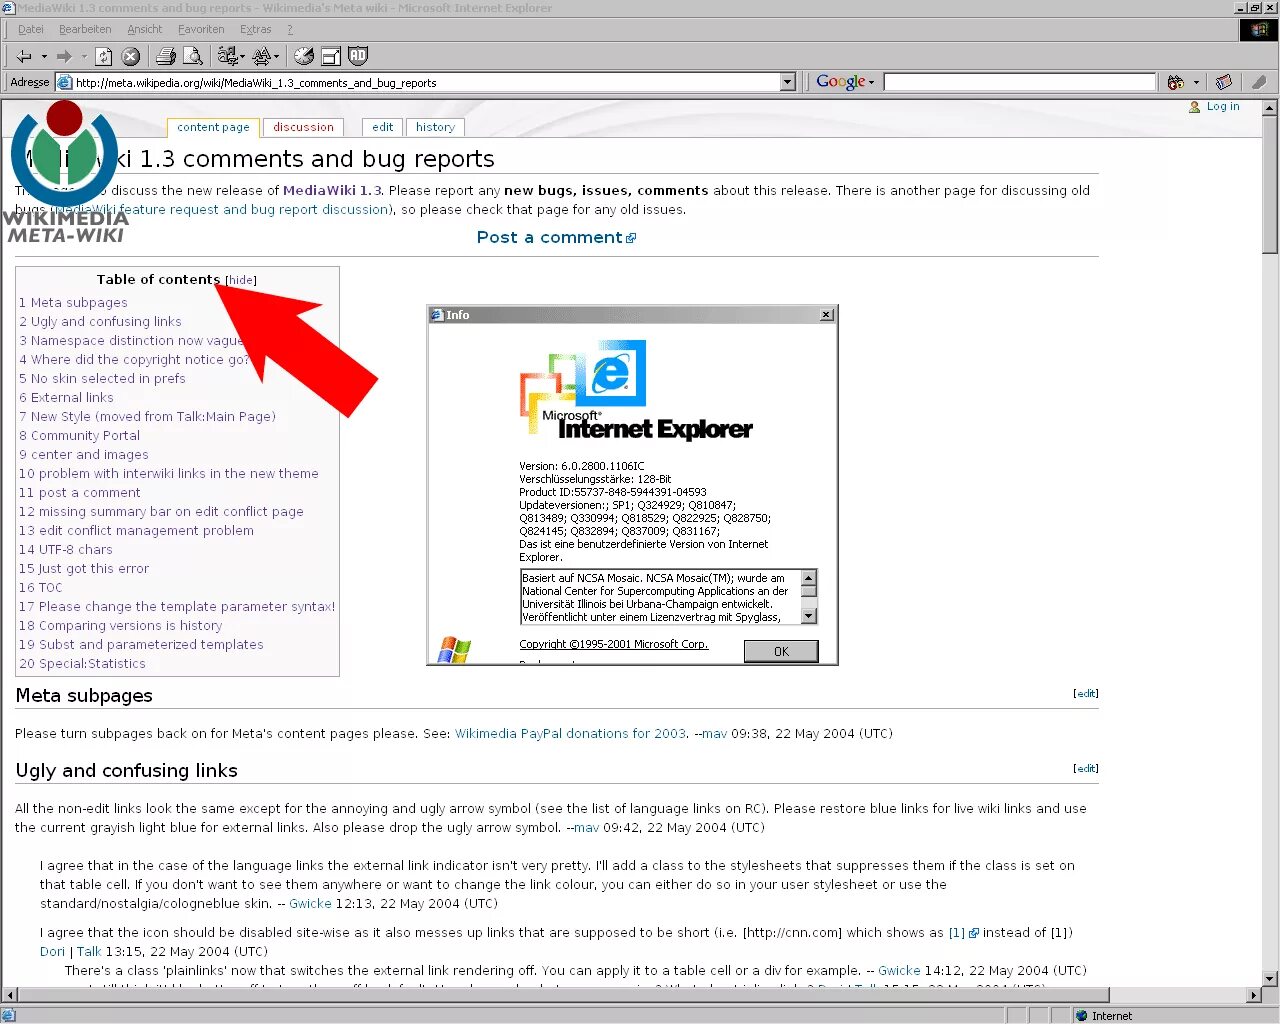
Task: Click the Google toolbar binoculars search icon
Action: click(1176, 82)
